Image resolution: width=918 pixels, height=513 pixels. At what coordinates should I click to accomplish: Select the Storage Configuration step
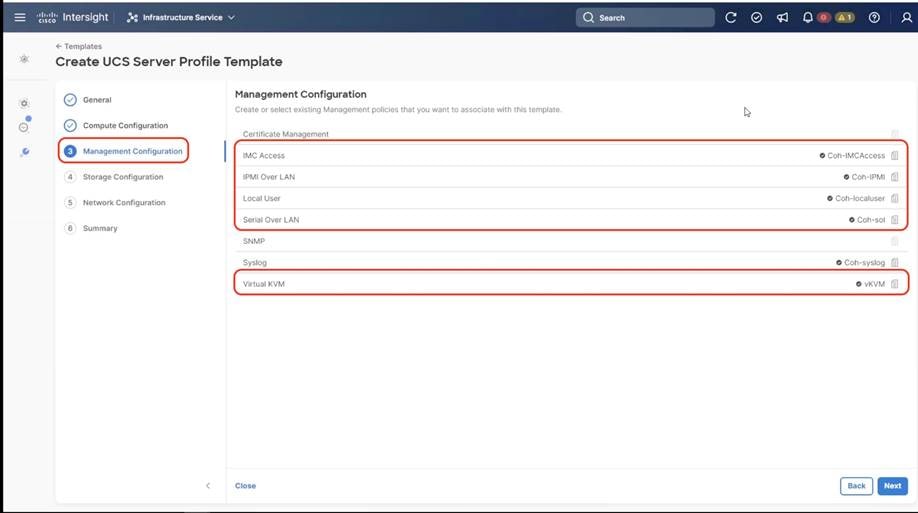point(114,177)
